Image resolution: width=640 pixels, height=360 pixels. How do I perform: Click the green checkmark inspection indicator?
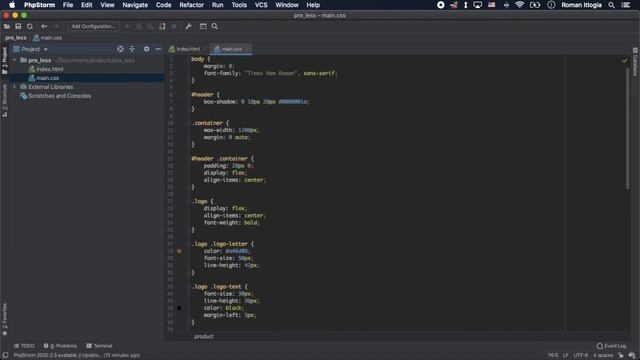coord(624,60)
